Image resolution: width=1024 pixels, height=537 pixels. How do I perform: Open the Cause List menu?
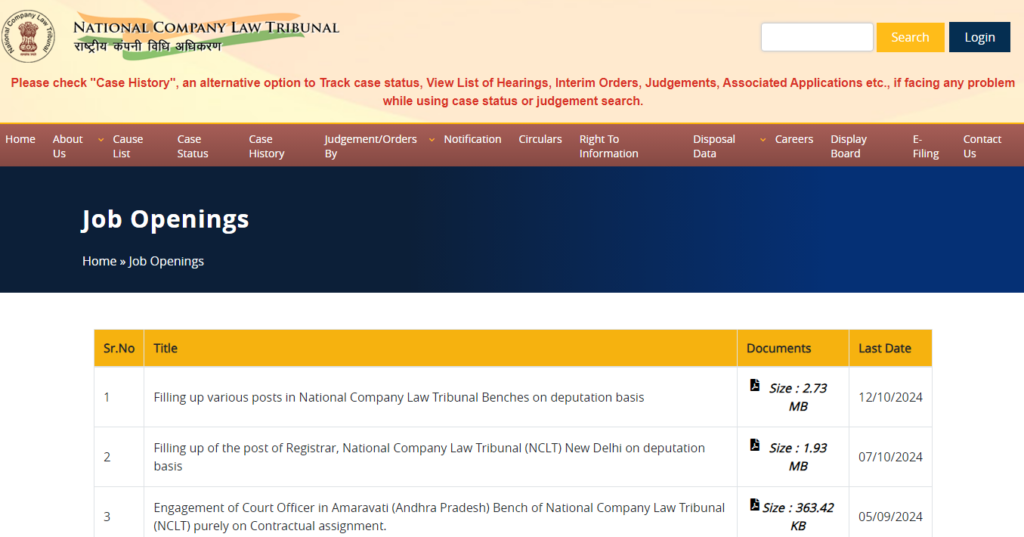click(127, 146)
